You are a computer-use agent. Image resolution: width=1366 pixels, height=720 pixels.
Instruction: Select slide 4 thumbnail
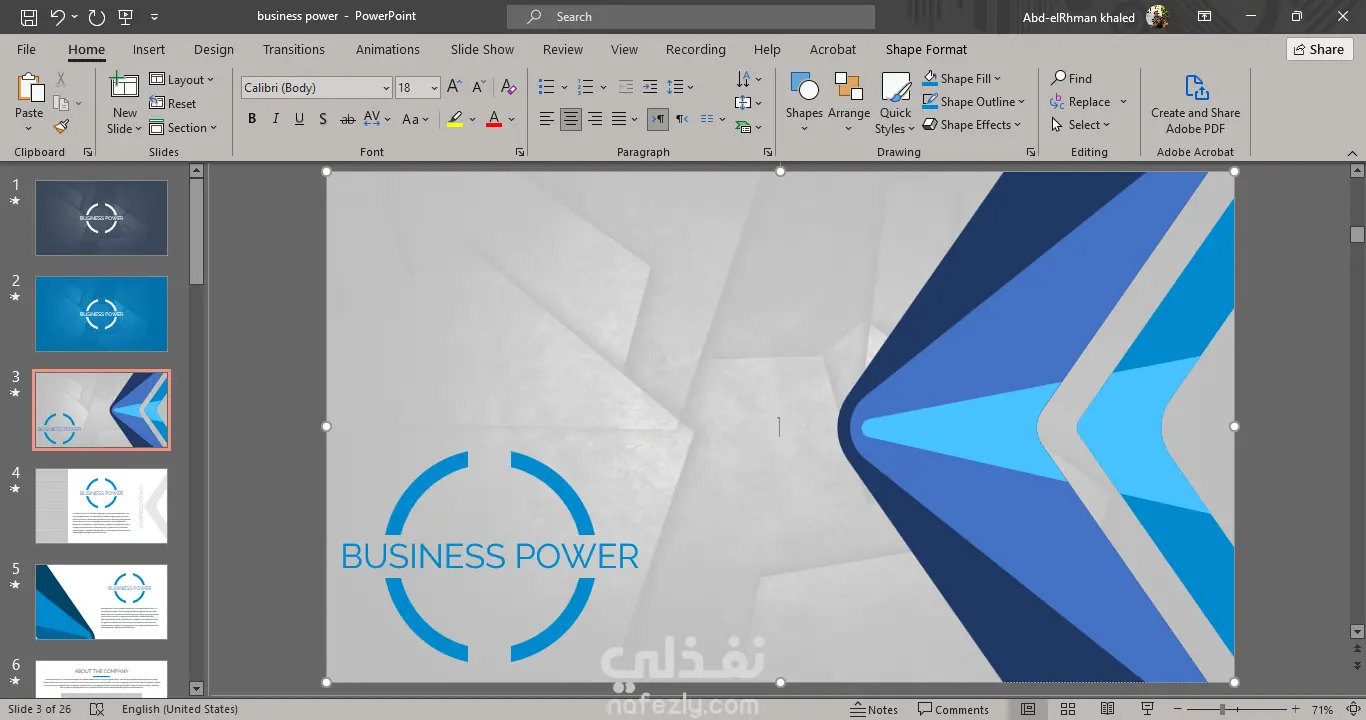pyautogui.click(x=101, y=506)
